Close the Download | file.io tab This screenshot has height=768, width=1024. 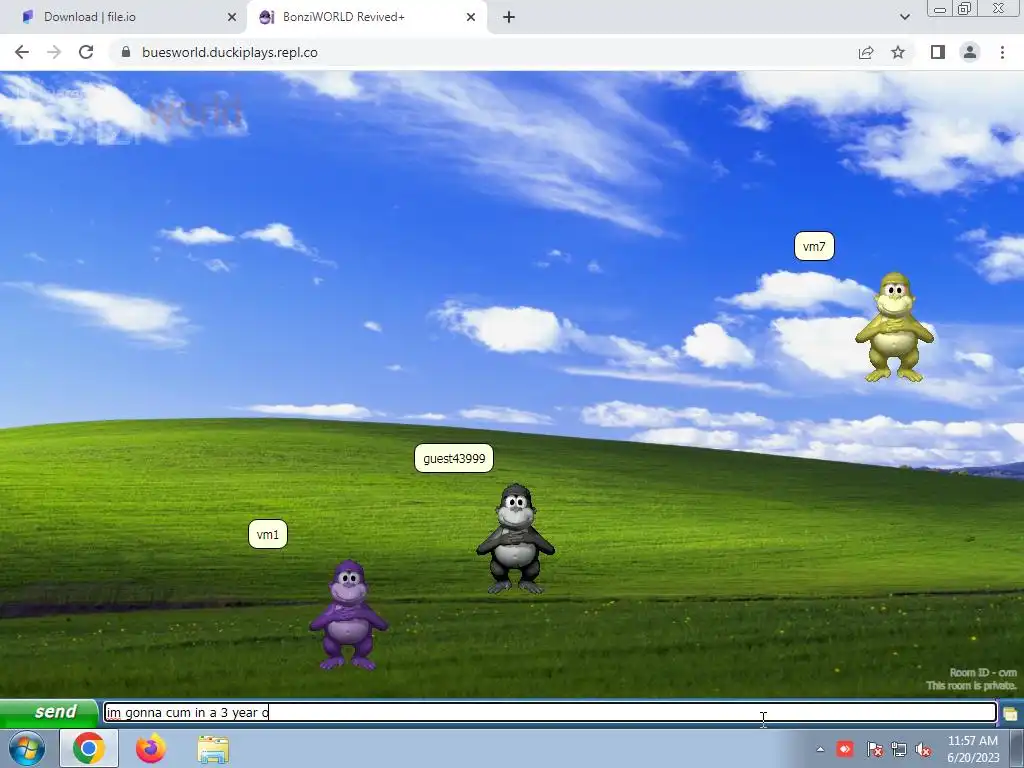[x=232, y=17]
